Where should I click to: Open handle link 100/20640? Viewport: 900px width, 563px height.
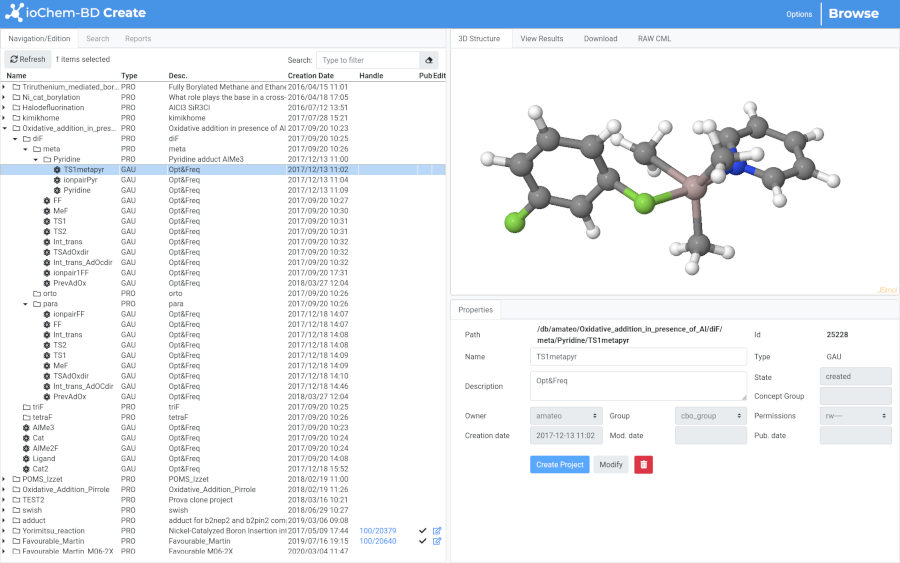click(378, 541)
